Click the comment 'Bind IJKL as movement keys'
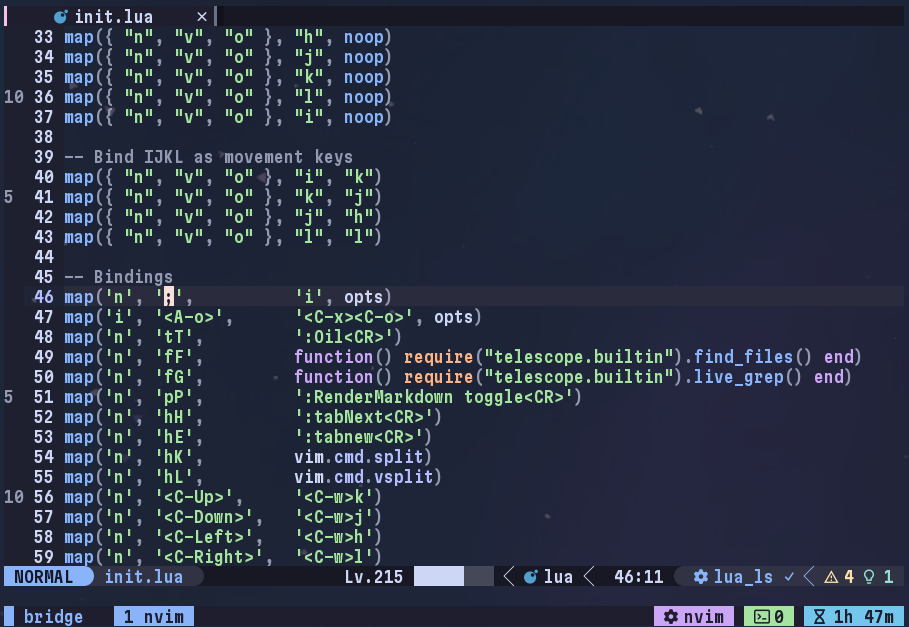909x627 pixels. pos(223,157)
